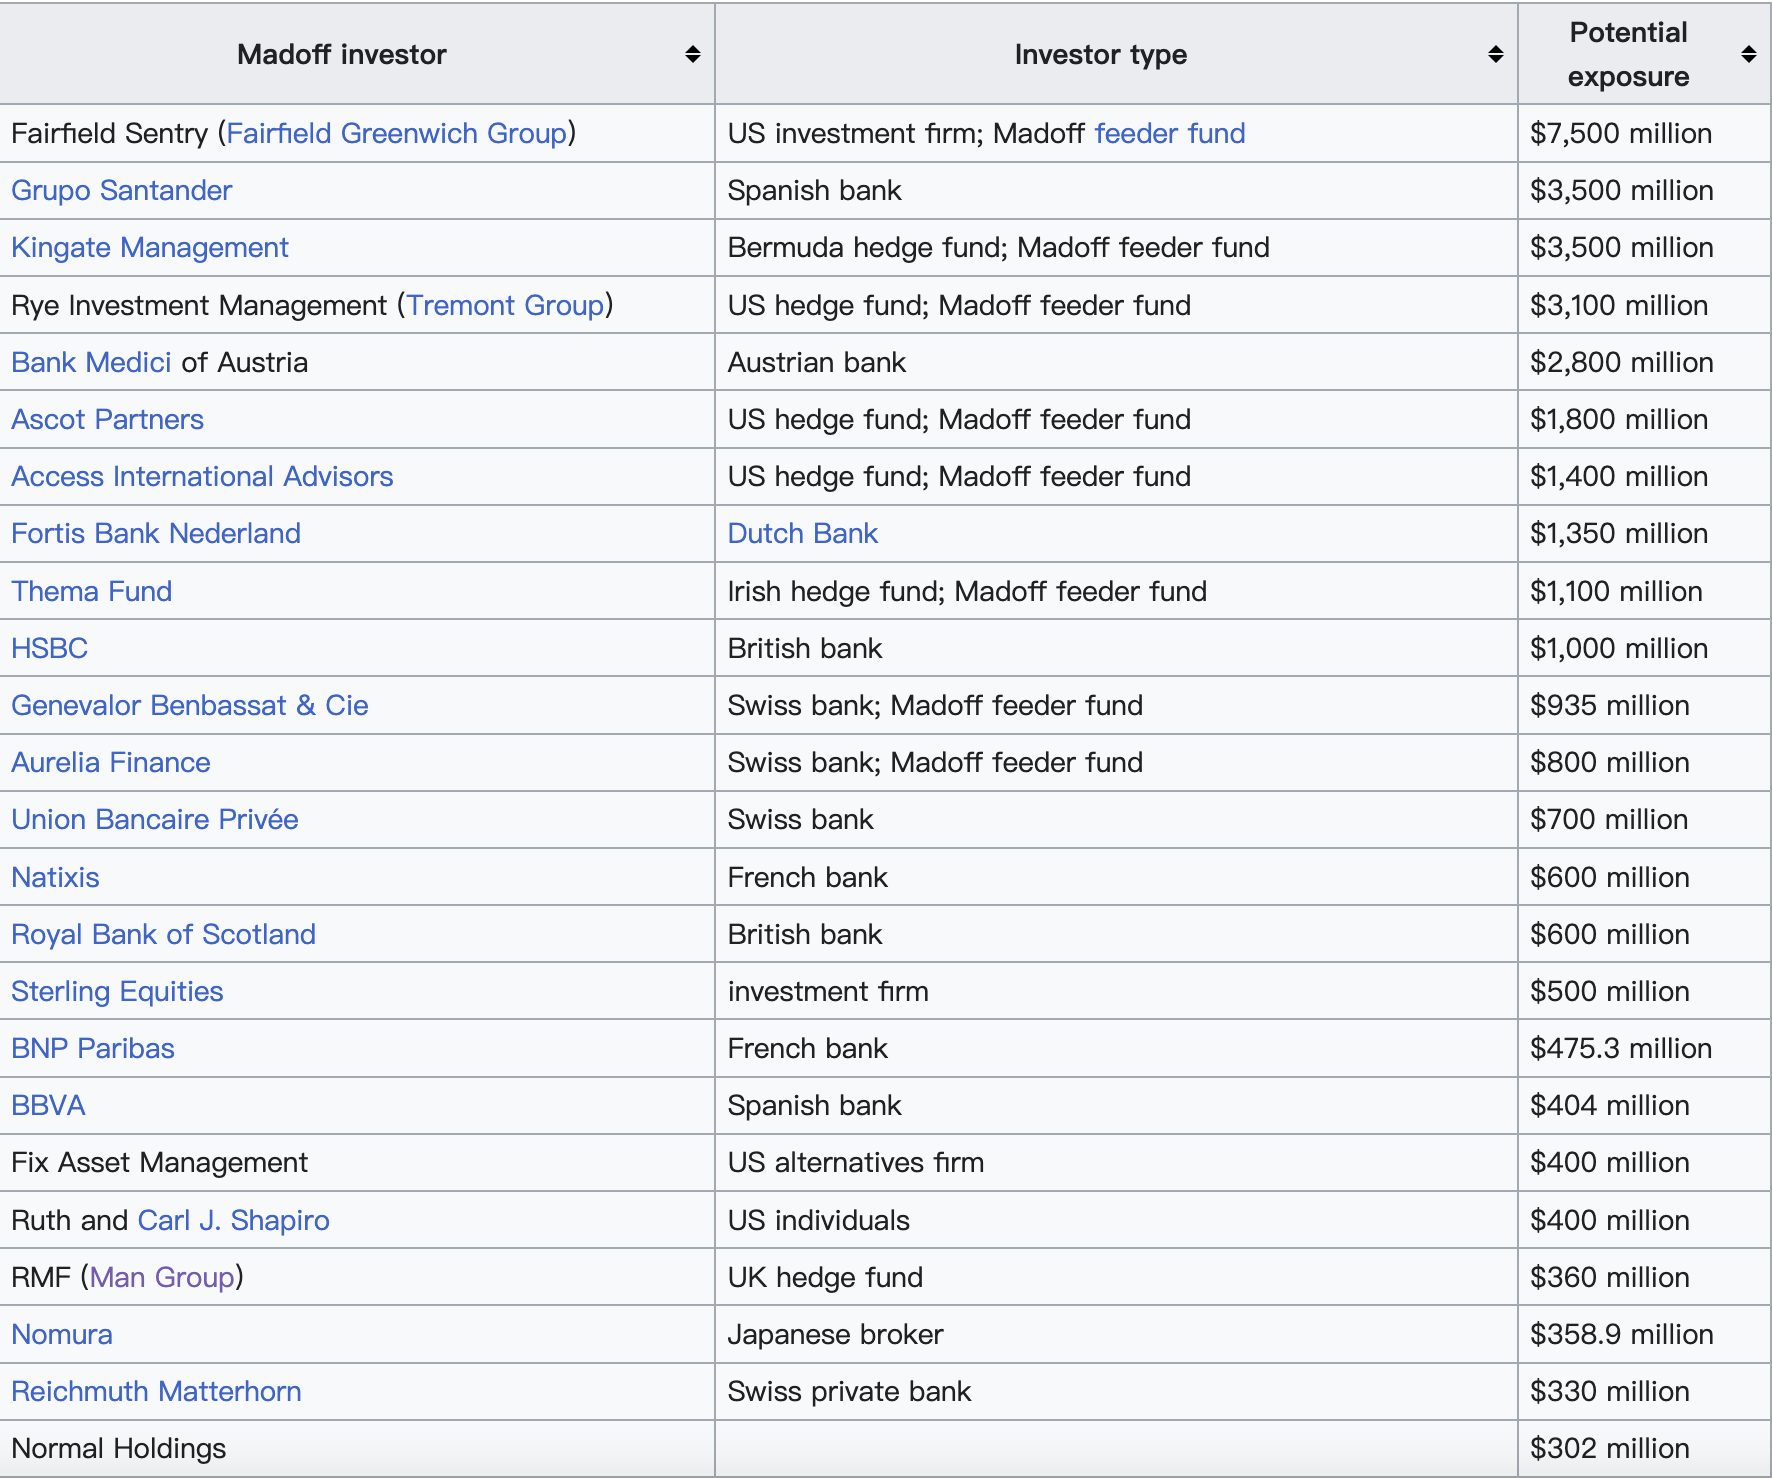
Task: Select the $1,800 million cell
Action: click(x=1644, y=419)
